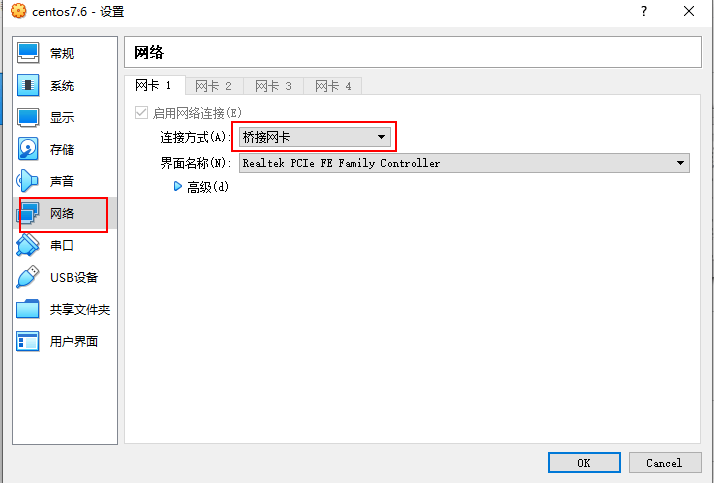The height and width of the screenshot is (483, 714).
Task: Open the 显示 display monitor icon
Action: [28, 117]
